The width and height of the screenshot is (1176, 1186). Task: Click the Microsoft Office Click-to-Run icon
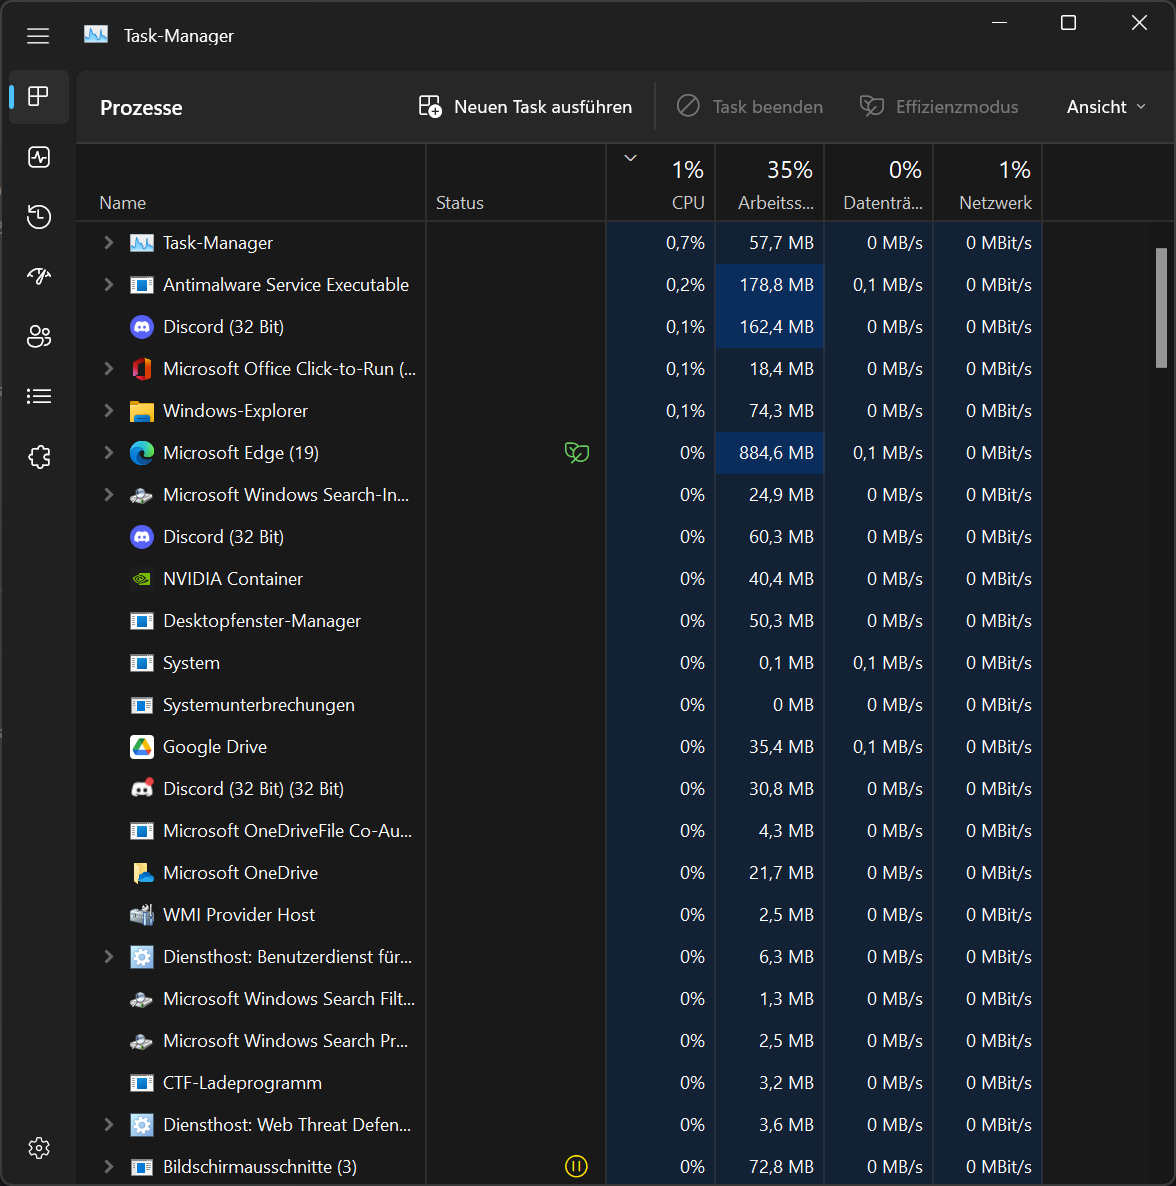point(141,368)
